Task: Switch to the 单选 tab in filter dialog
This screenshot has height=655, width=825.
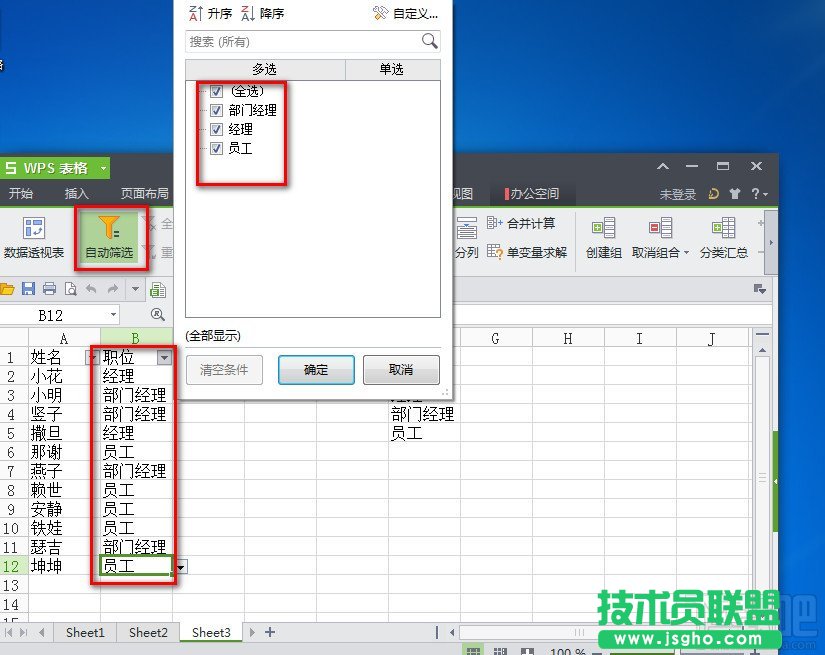Action: [393, 70]
